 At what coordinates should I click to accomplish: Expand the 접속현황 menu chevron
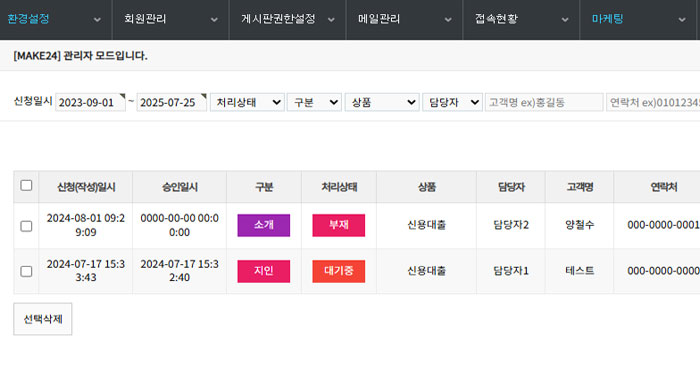565,20
